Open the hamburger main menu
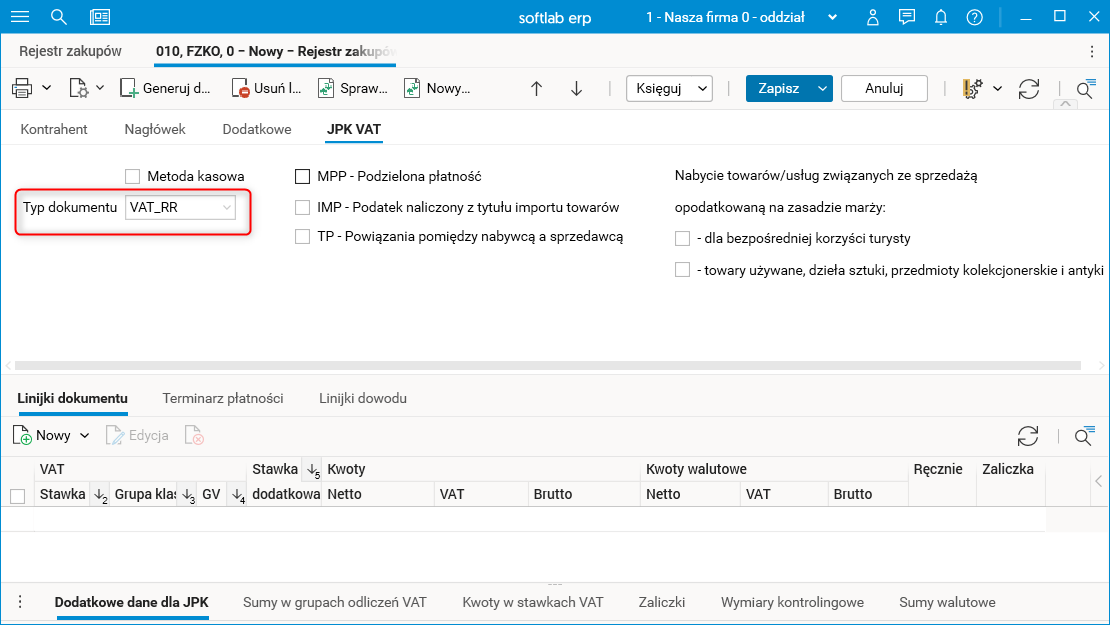Image resolution: width=1110 pixels, height=625 pixels. (x=19, y=17)
